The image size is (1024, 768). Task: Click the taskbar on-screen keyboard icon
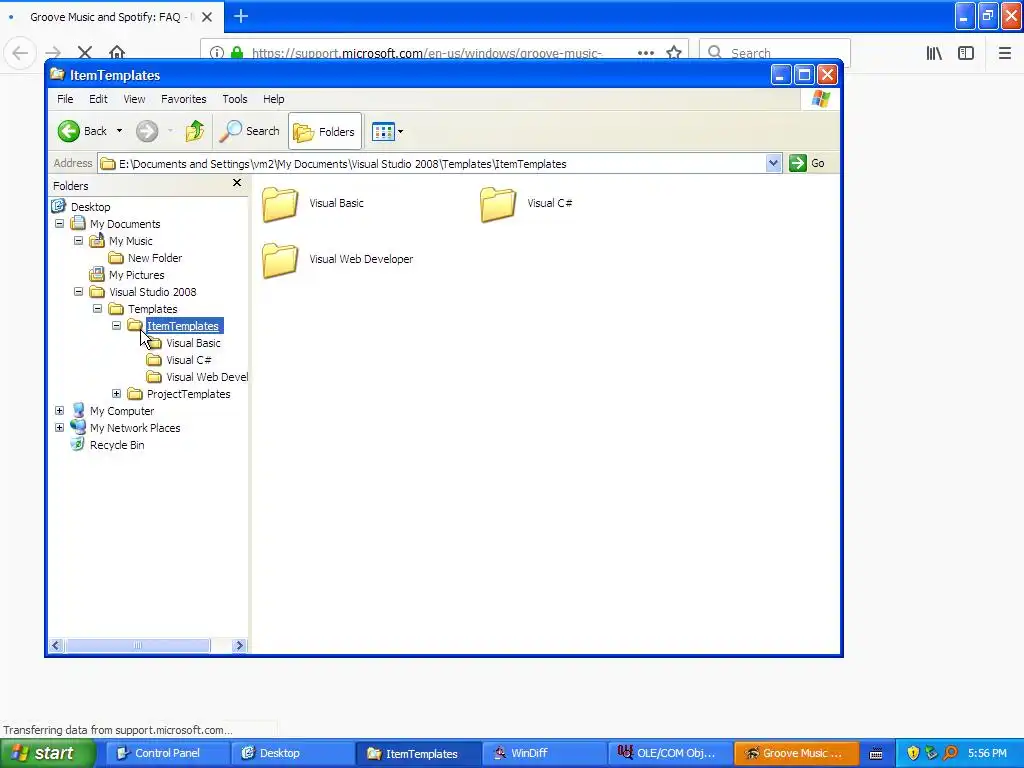[x=876, y=754]
